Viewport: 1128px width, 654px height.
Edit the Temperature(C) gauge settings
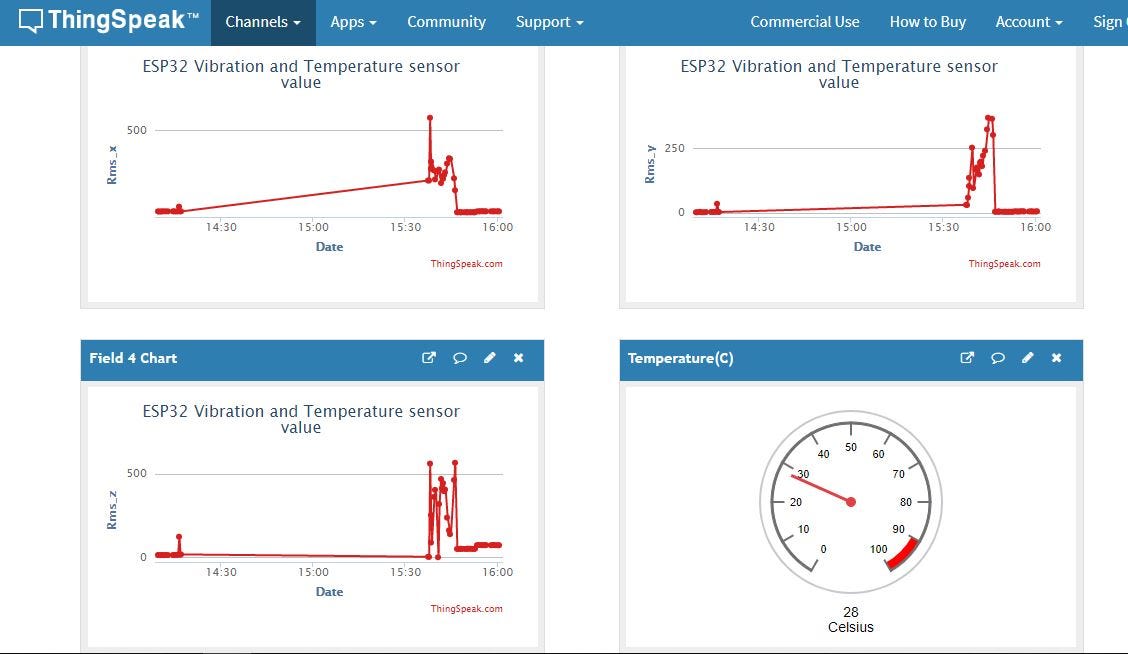point(1027,357)
